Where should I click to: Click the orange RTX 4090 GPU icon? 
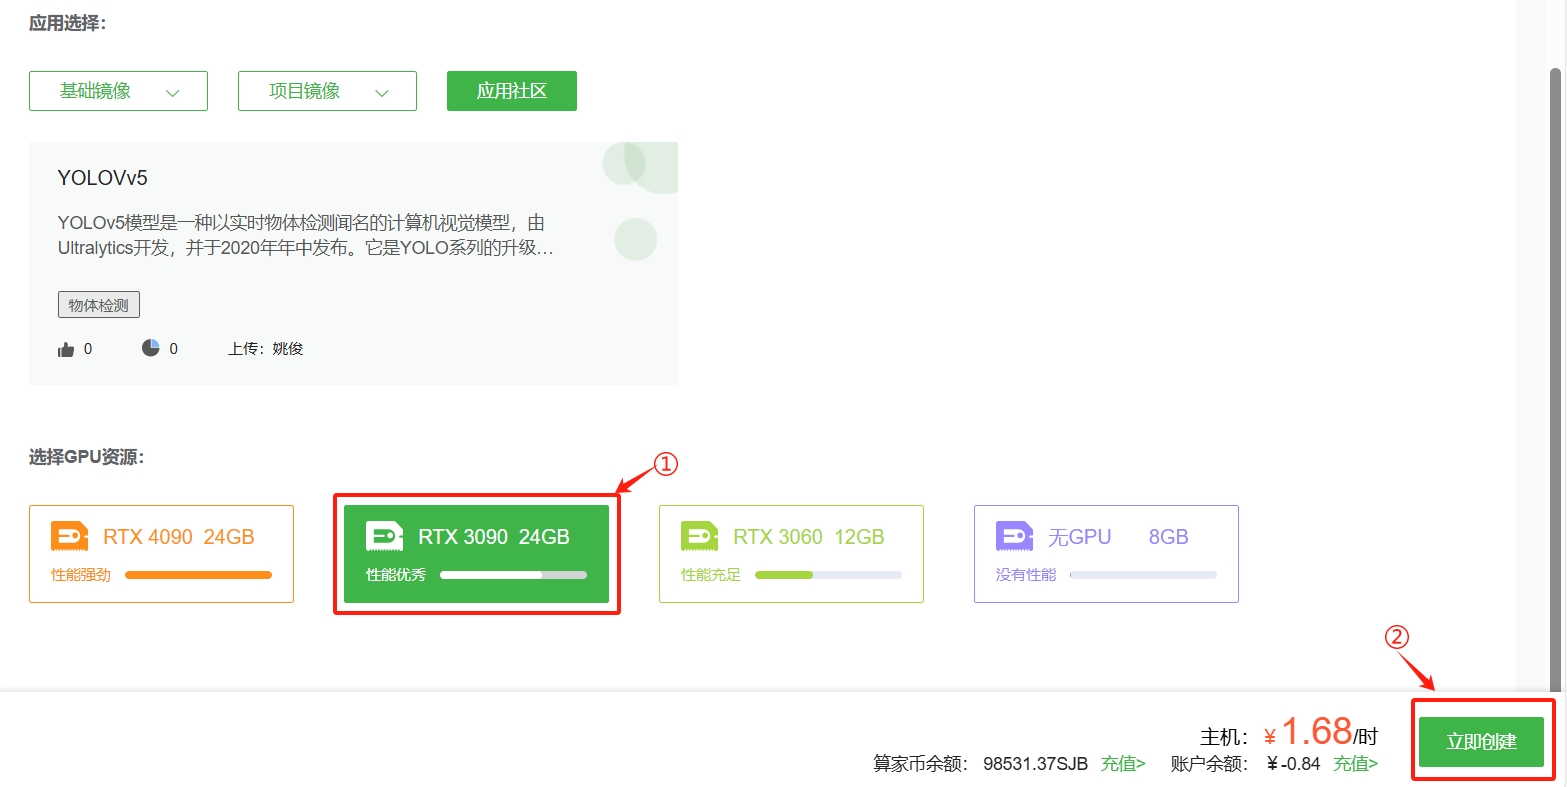pyautogui.click(x=70, y=536)
